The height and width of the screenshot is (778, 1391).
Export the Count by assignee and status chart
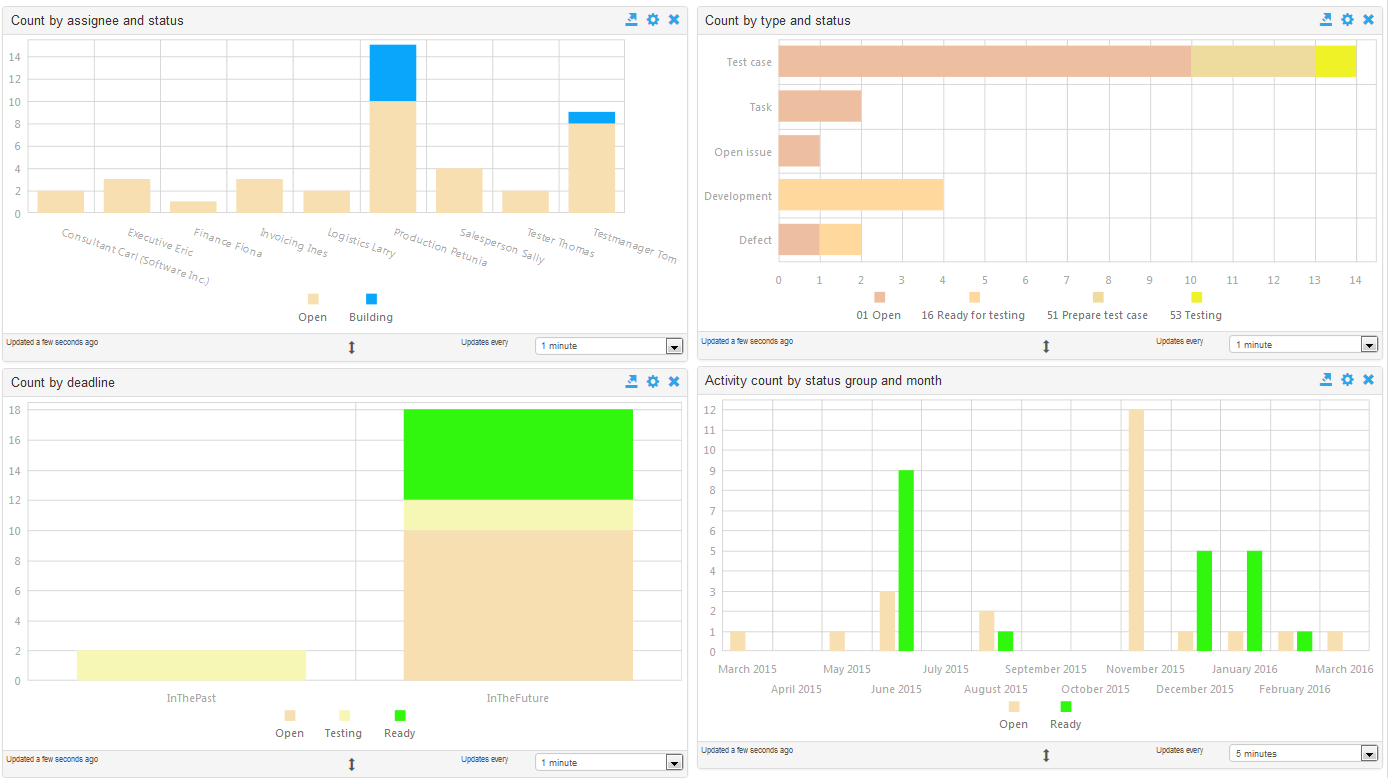click(x=631, y=20)
